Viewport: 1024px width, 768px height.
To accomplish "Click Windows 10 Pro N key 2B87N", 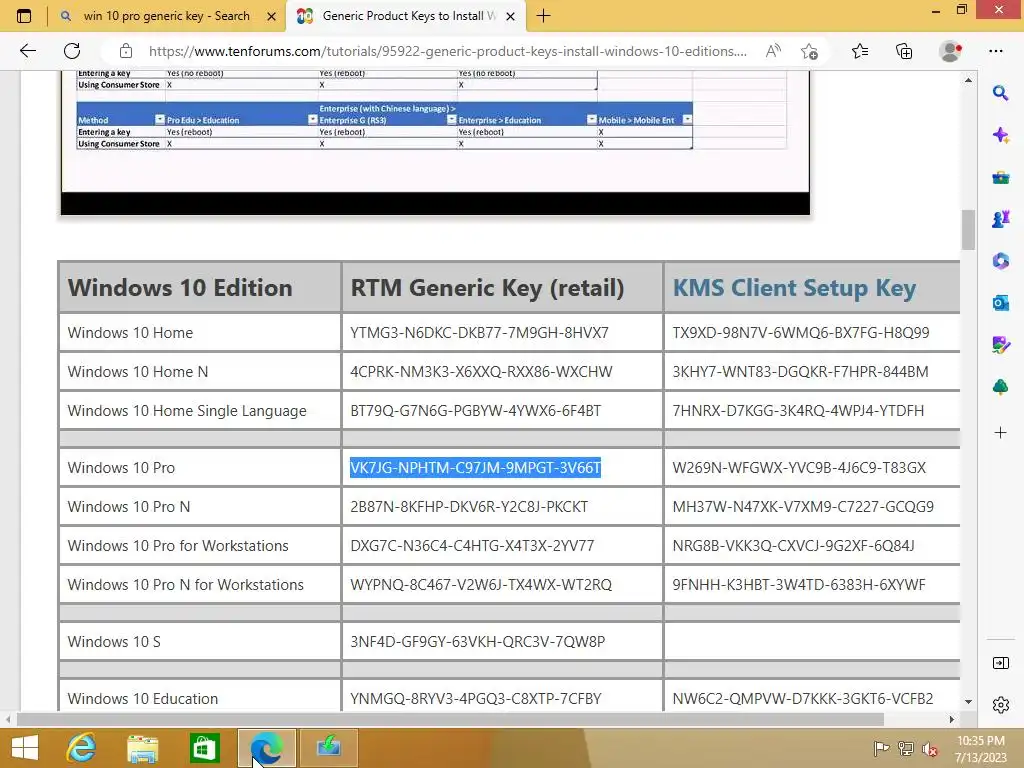I will pyautogui.click(x=469, y=507).
